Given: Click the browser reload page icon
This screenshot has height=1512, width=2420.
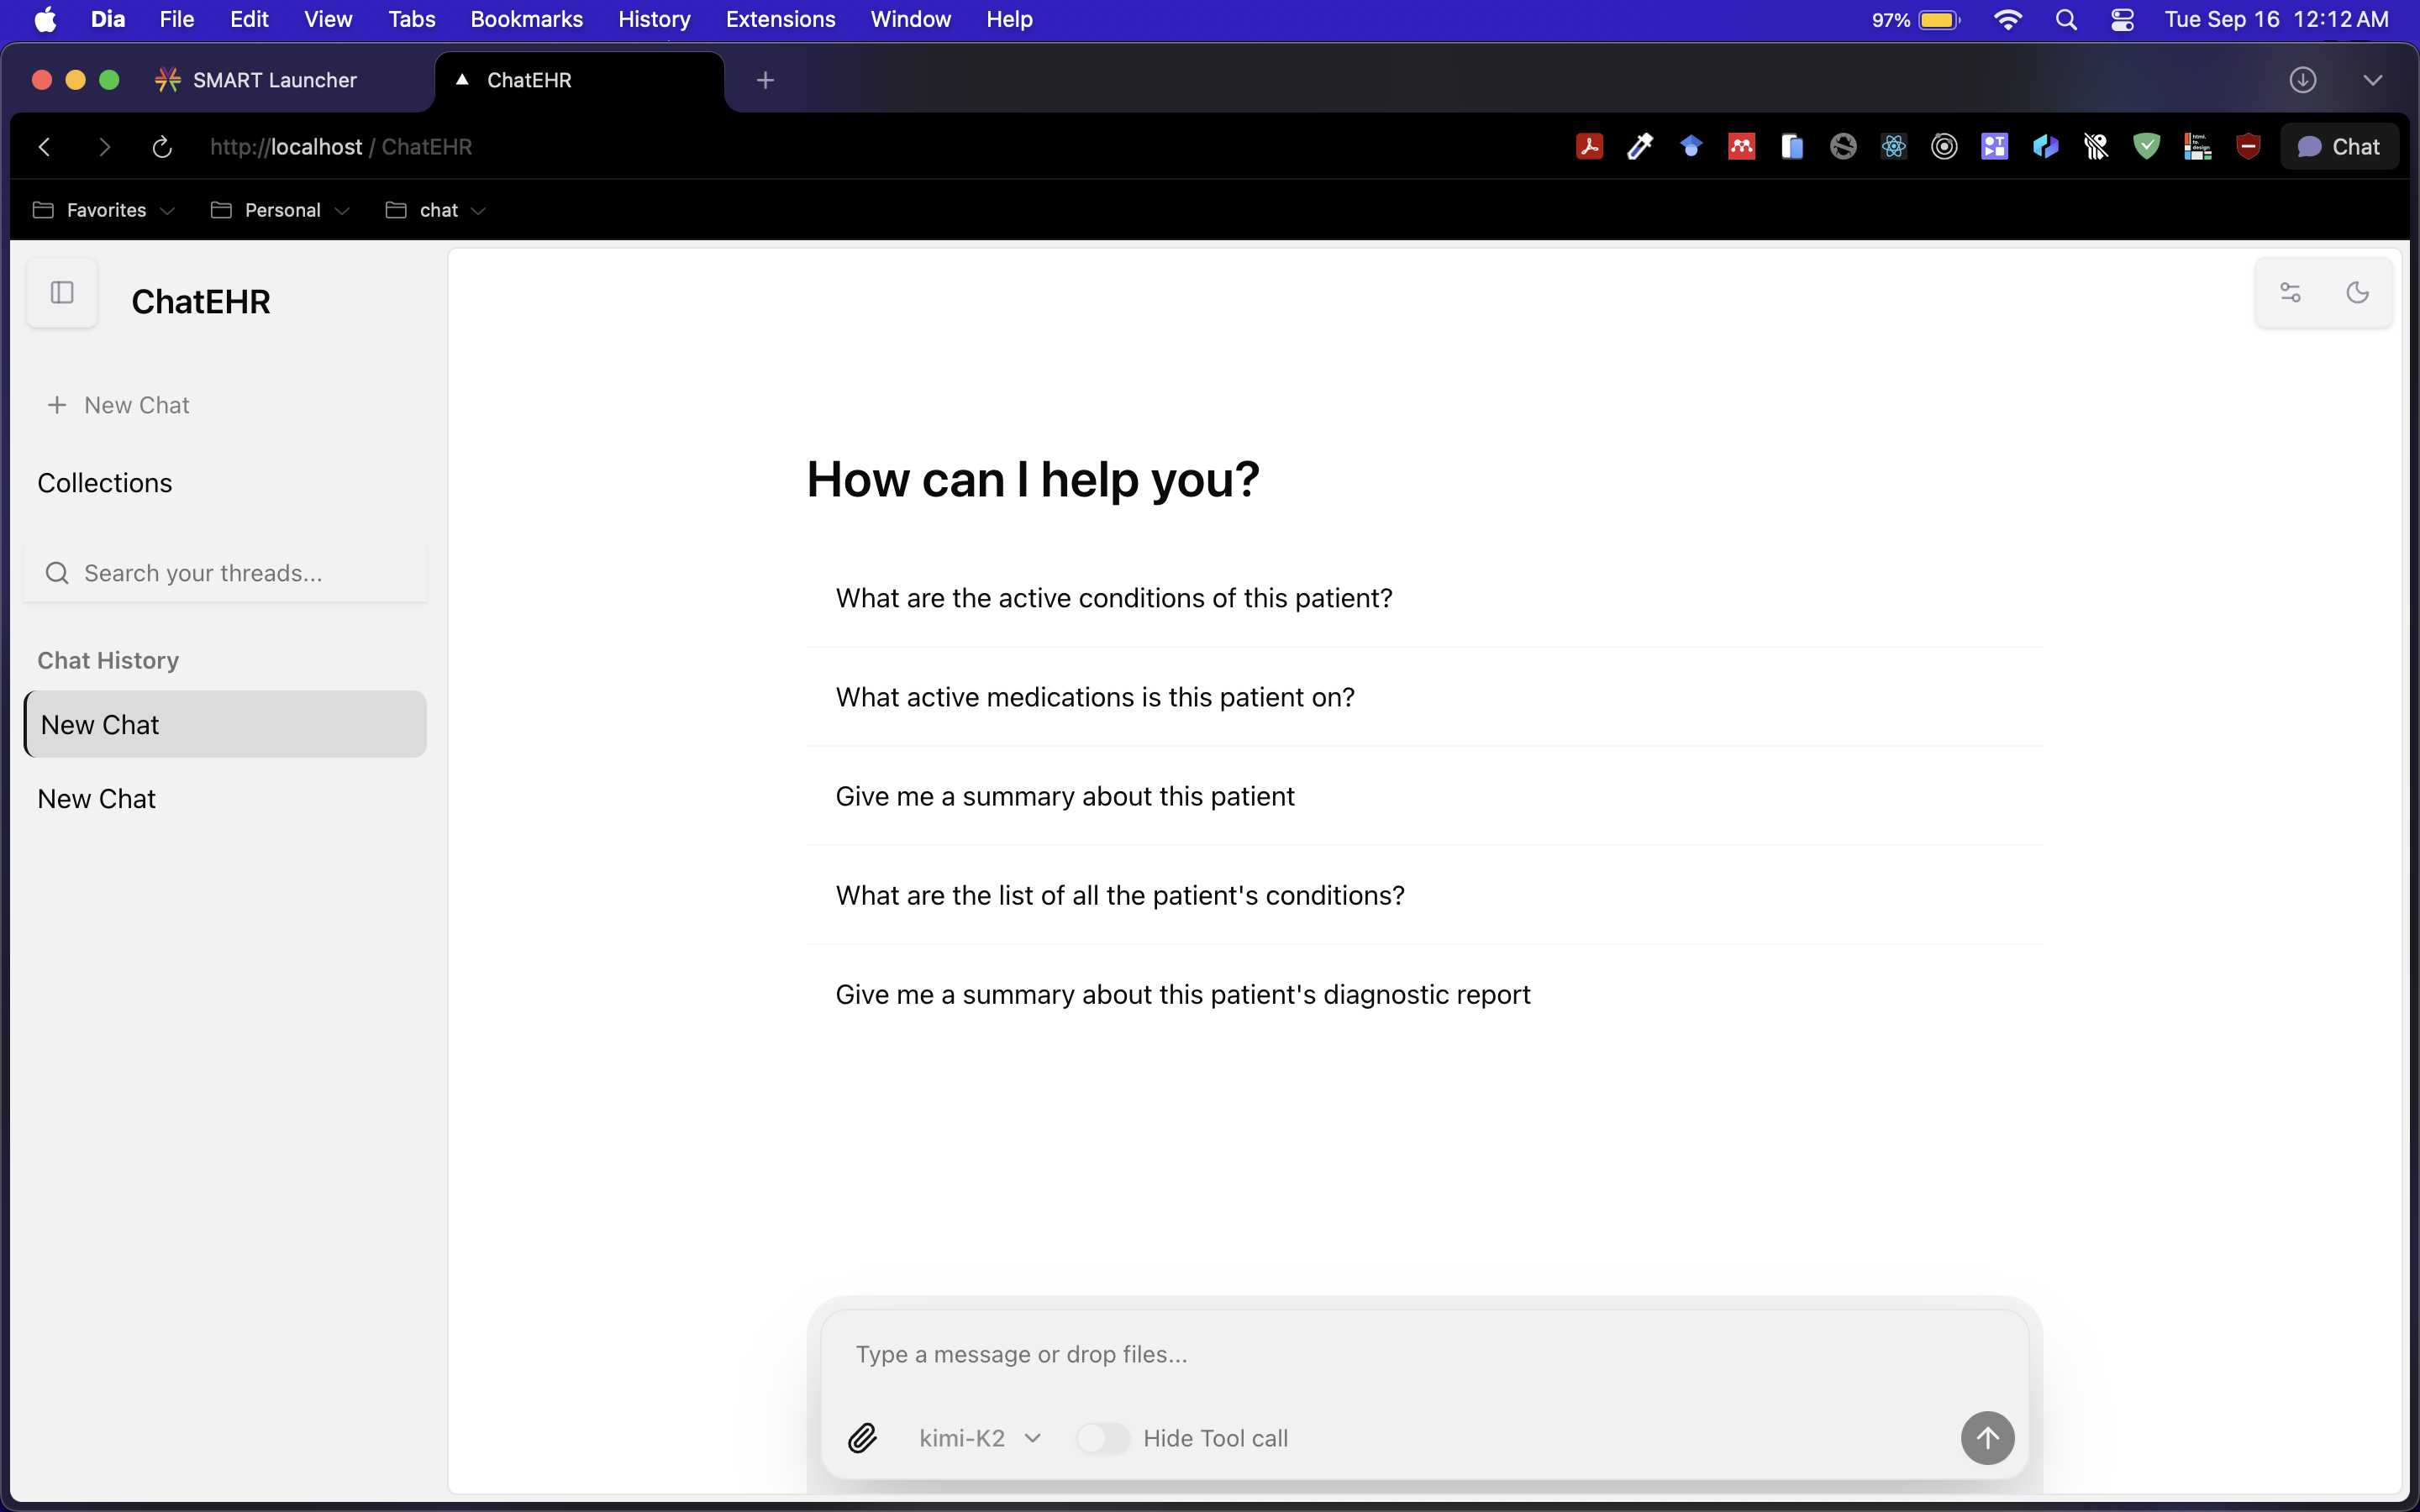Looking at the screenshot, I should (162, 147).
